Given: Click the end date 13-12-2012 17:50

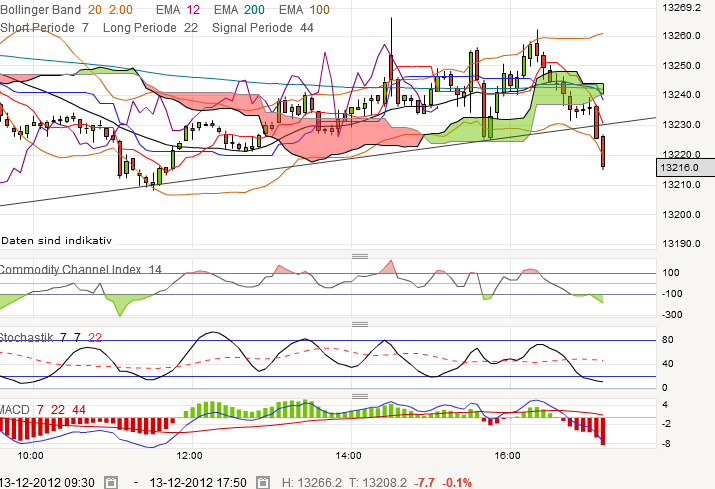Looking at the screenshot, I should [x=198, y=483].
